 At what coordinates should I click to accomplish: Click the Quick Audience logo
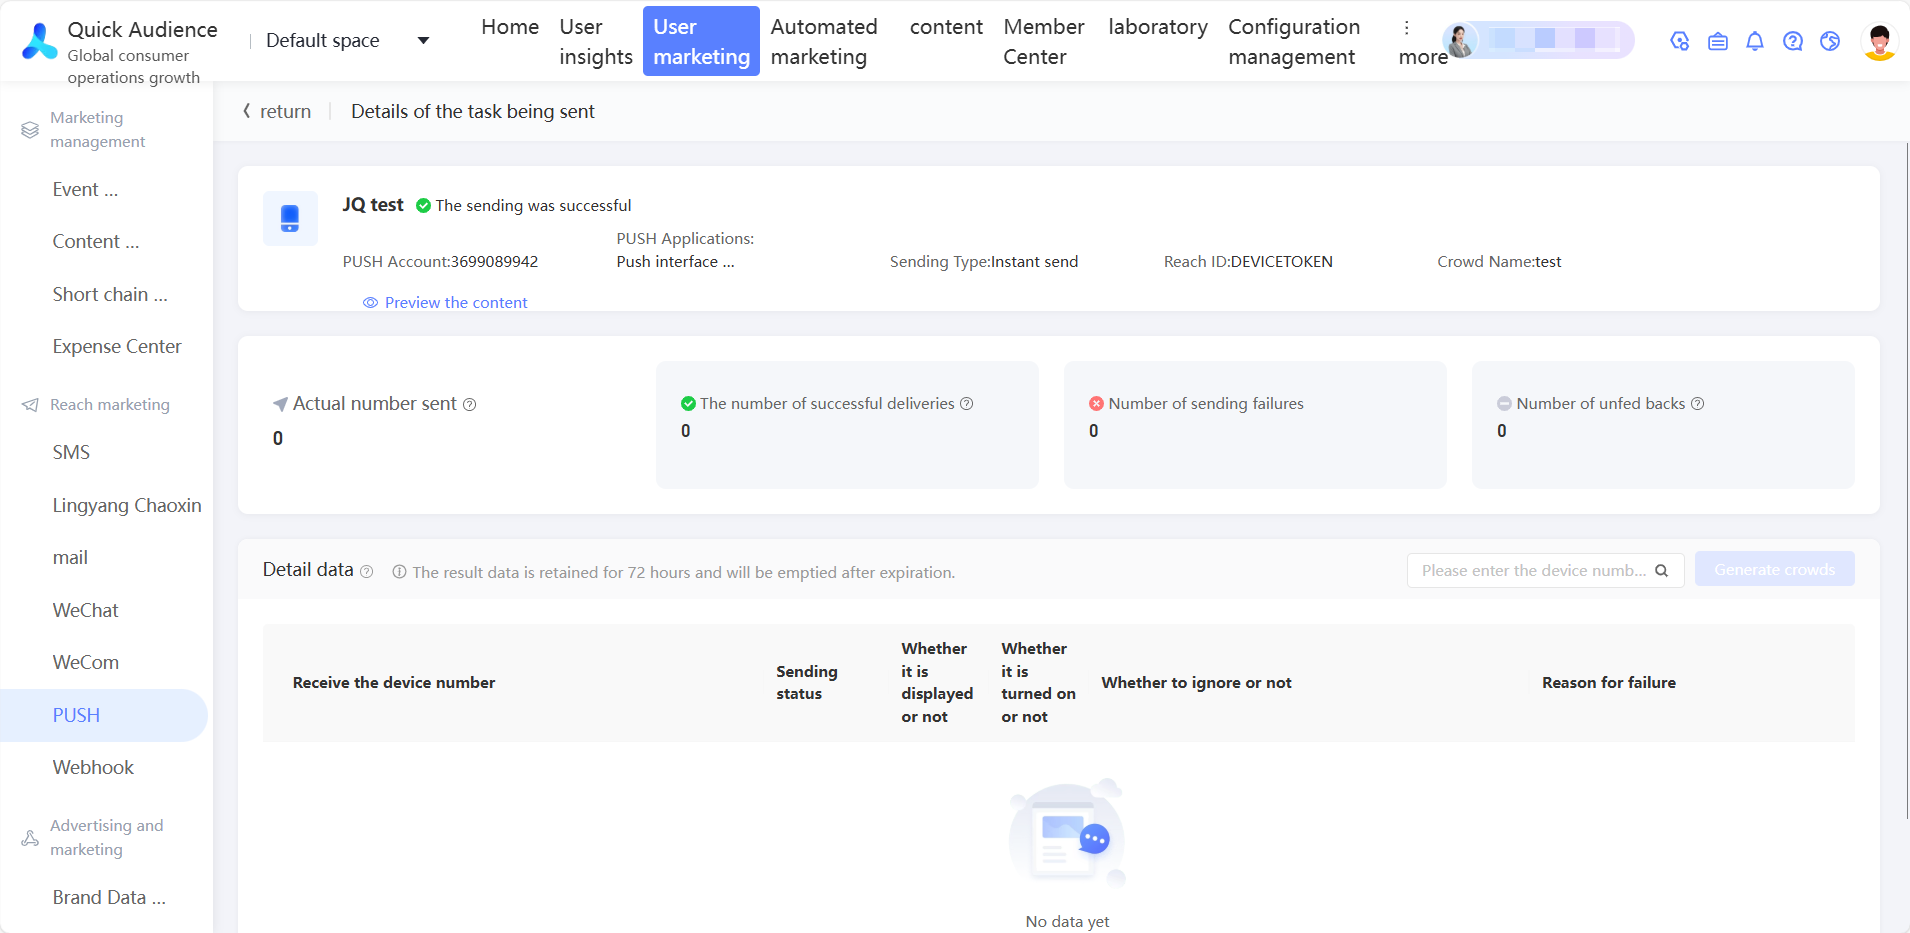[40, 41]
